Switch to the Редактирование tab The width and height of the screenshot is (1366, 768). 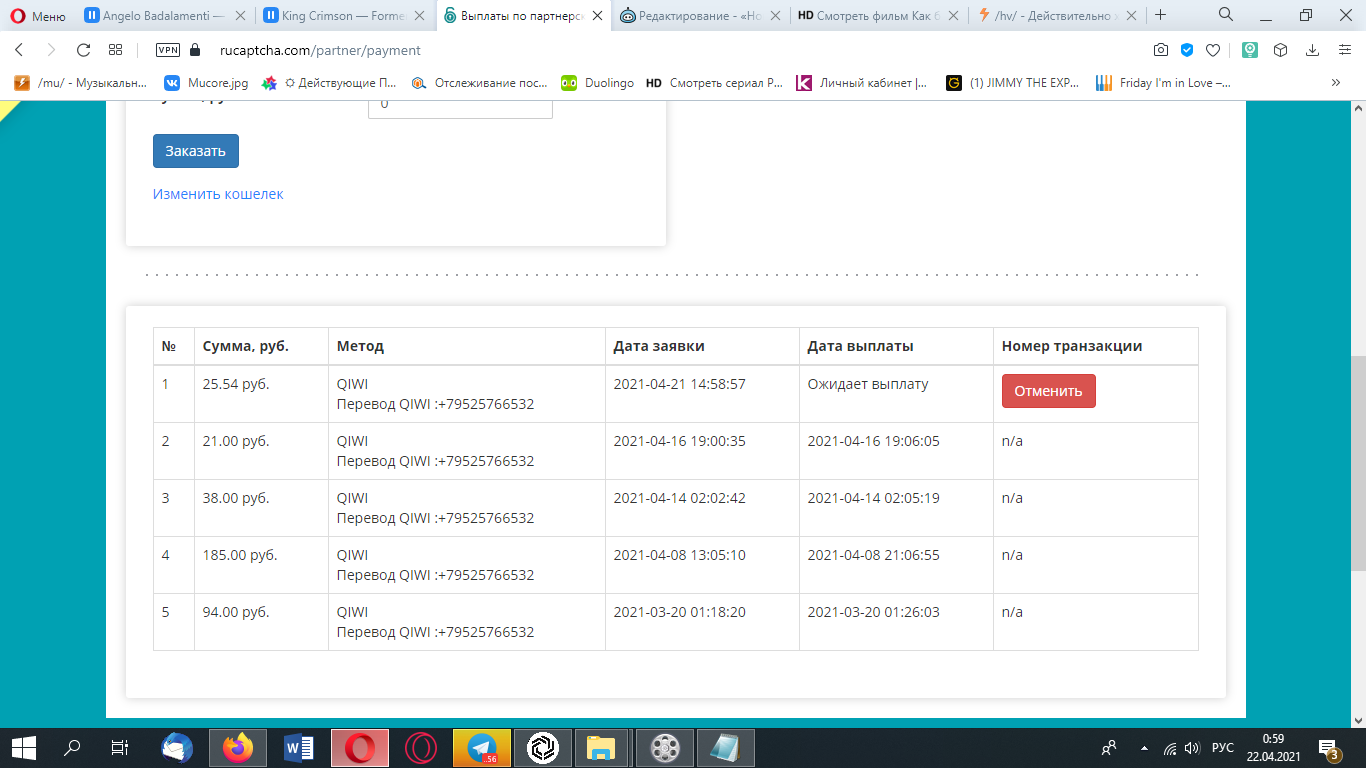[x=701, y=16]
